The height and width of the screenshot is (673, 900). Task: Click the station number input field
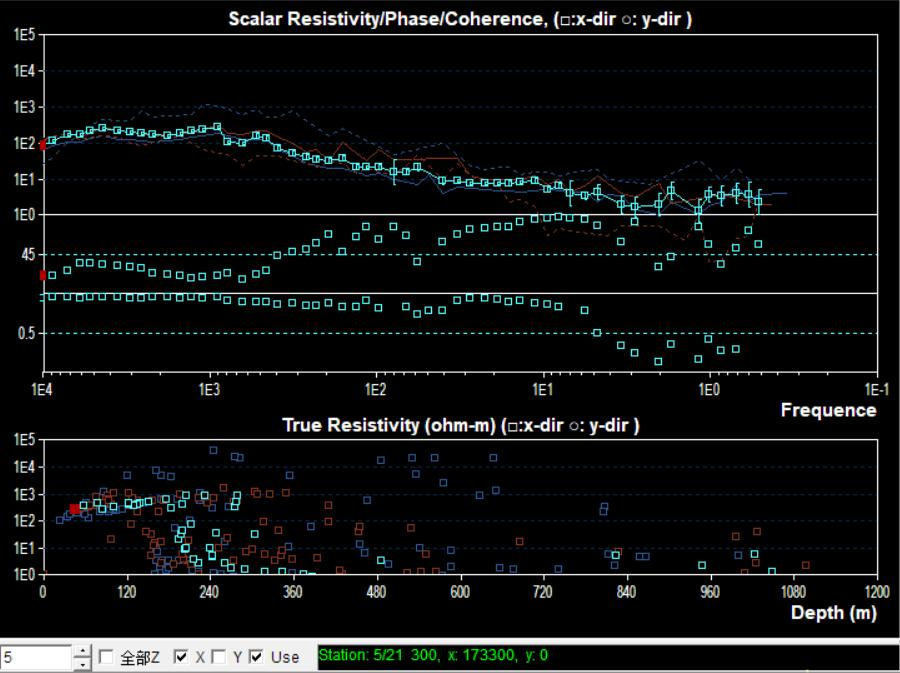[35, 657]
